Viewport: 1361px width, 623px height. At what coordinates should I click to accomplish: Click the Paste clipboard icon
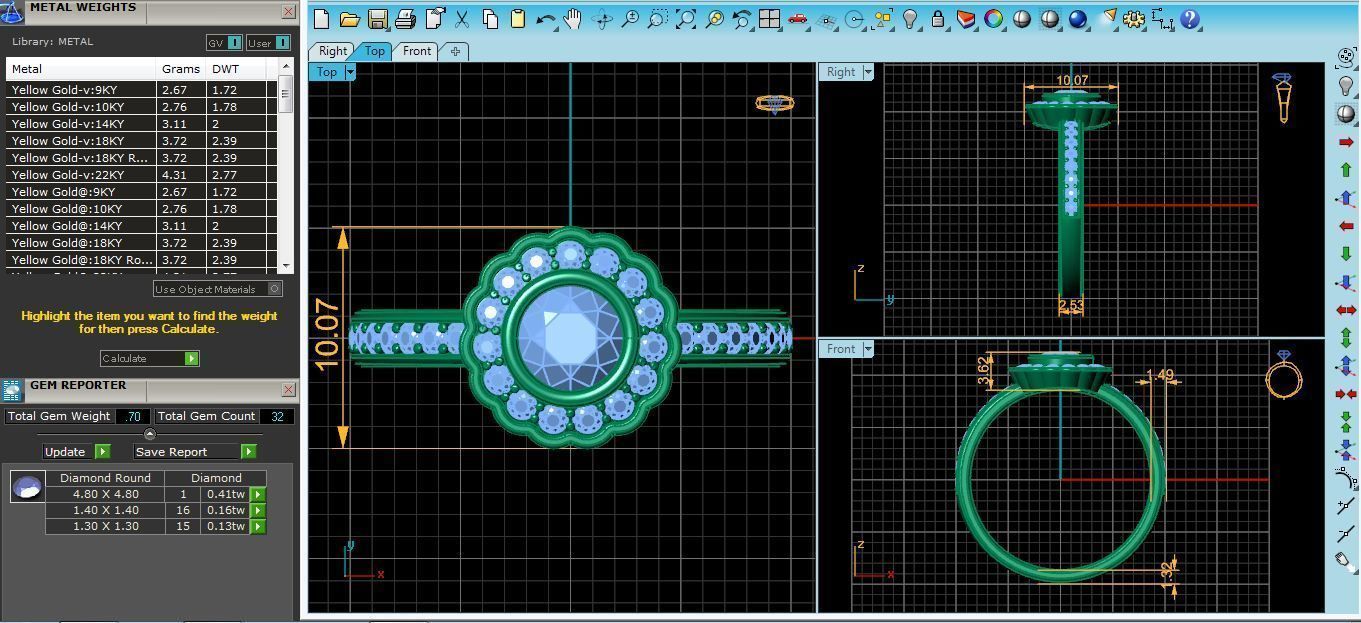pos(518,19)
